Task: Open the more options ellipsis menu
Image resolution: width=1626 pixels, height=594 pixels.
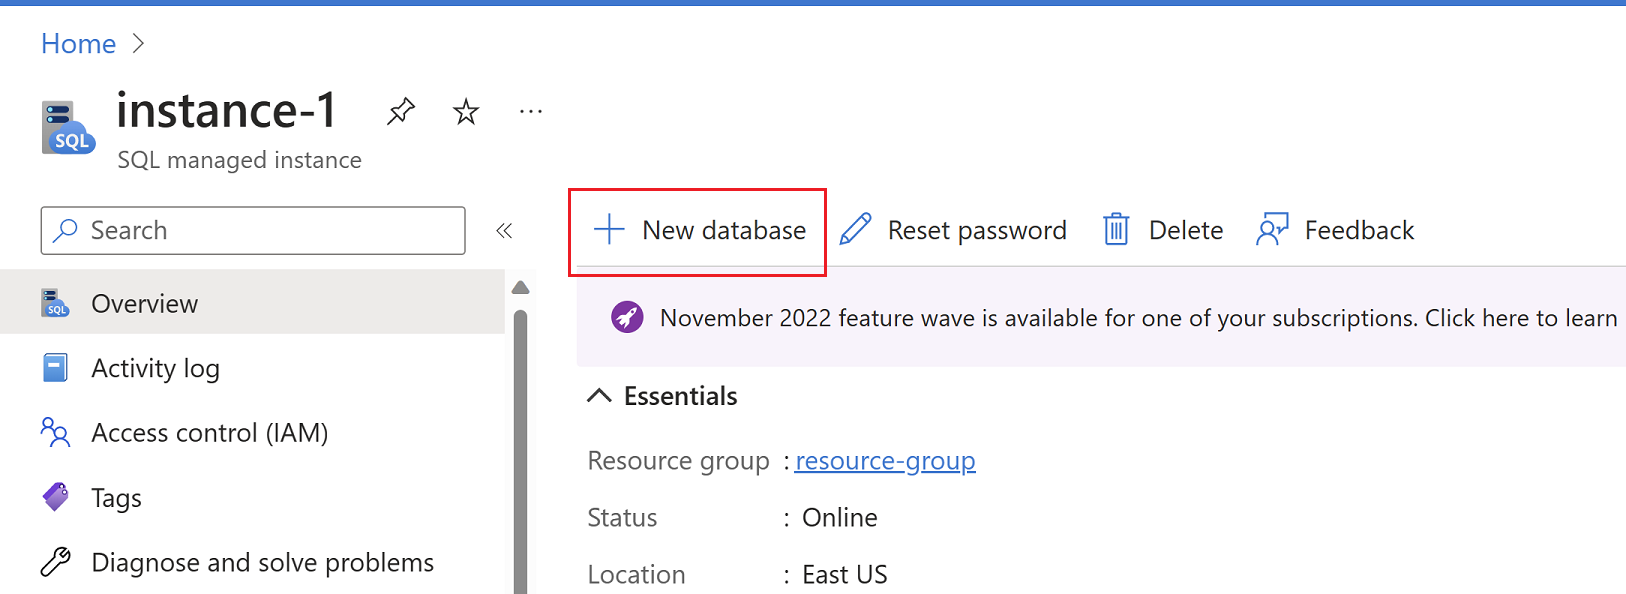Action: tap(531, 111)
